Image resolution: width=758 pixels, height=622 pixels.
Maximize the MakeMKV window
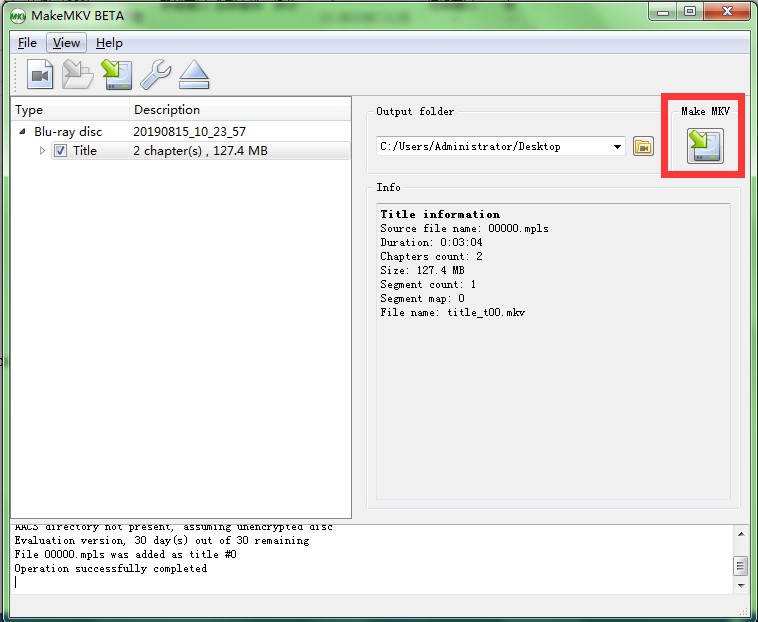coord(690,12)
